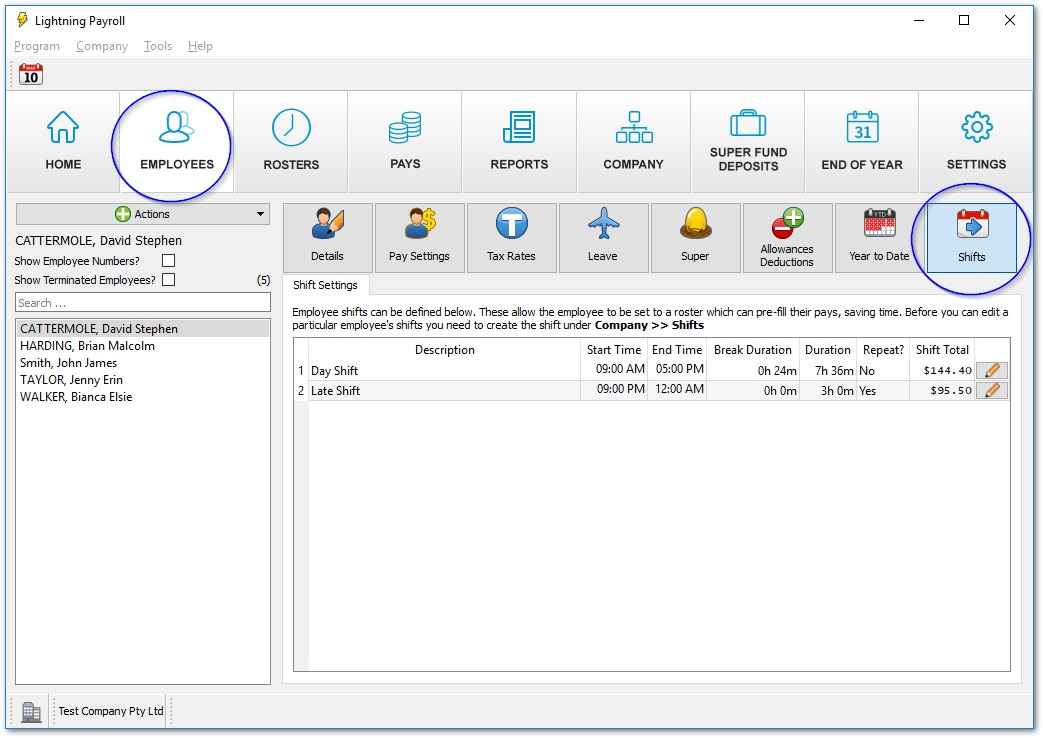Click the 09:00 PM start time cell

point(613,390)
